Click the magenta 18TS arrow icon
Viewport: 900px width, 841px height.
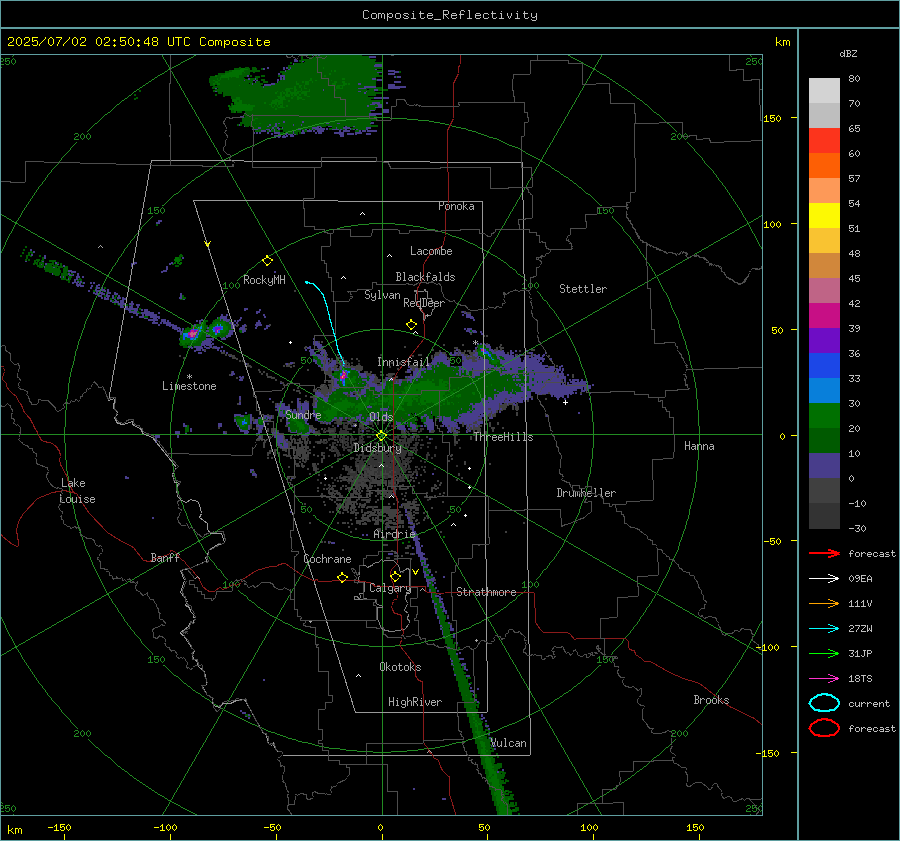[824, 679]
